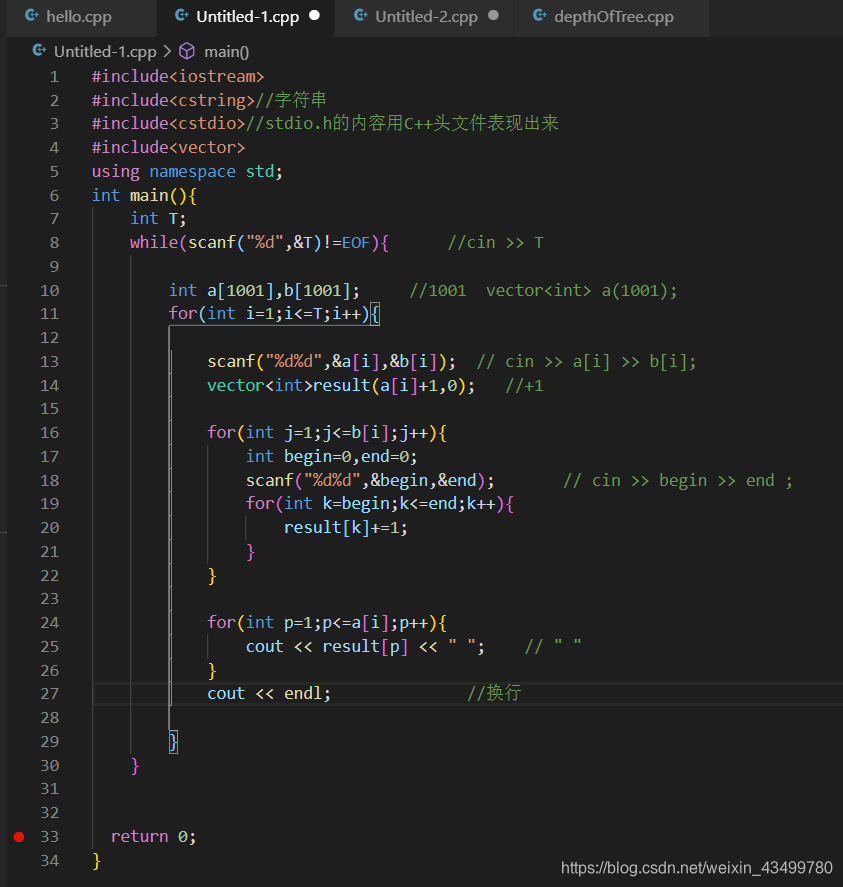Click 'vector<int>result(a[i]+1,0);' on line 14
This screenshot has height=887, width=843.
coord(341,386)
